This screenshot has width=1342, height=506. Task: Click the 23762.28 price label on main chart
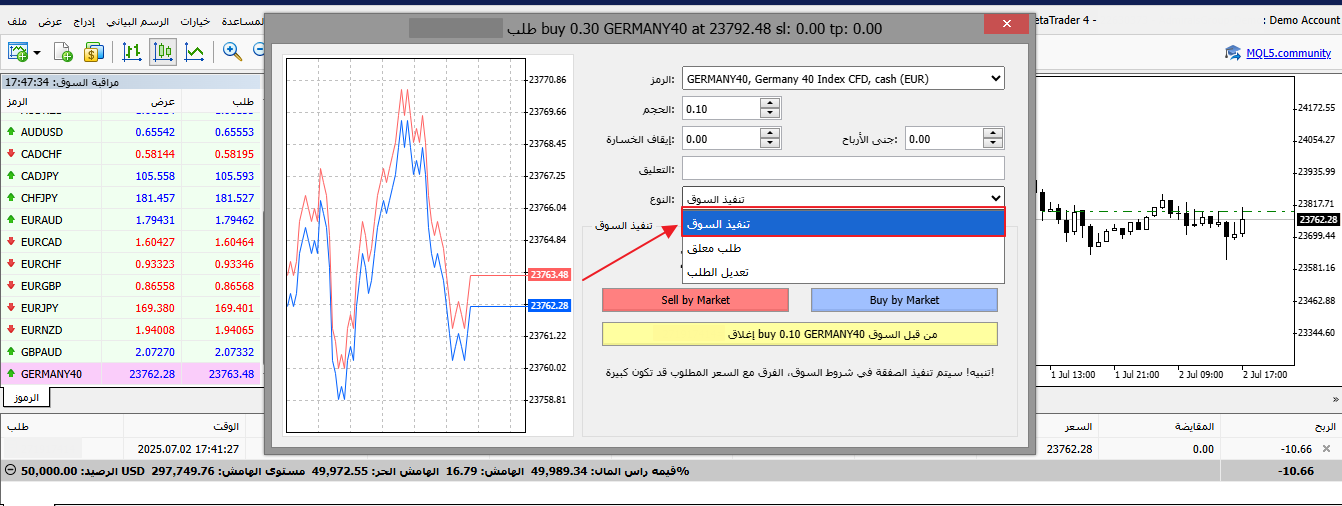tap(1317, 220)
